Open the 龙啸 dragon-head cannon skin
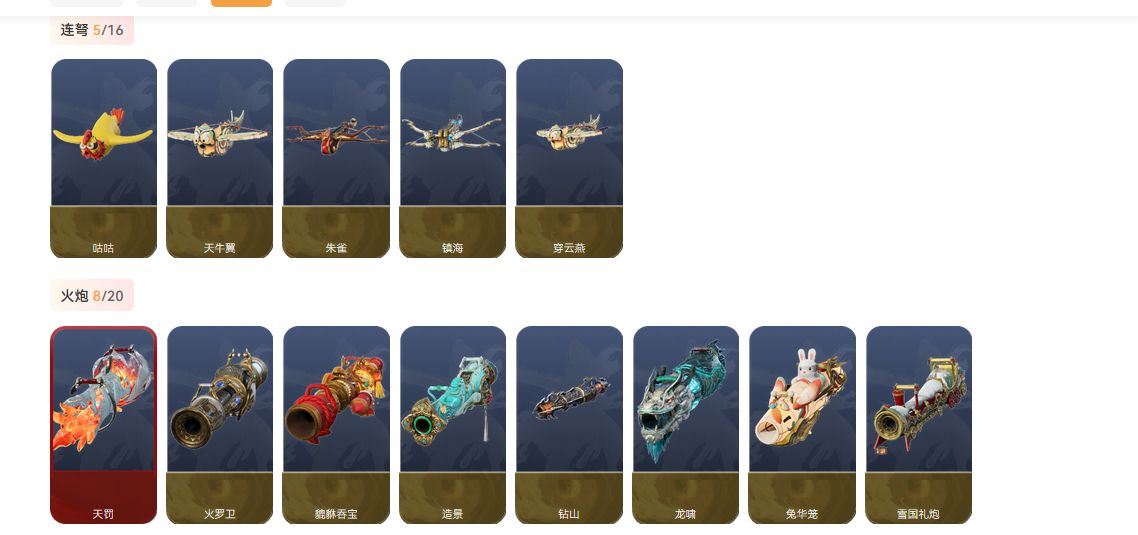The height and width of the screenshot is (535, 1138). [x=686, y=425]
